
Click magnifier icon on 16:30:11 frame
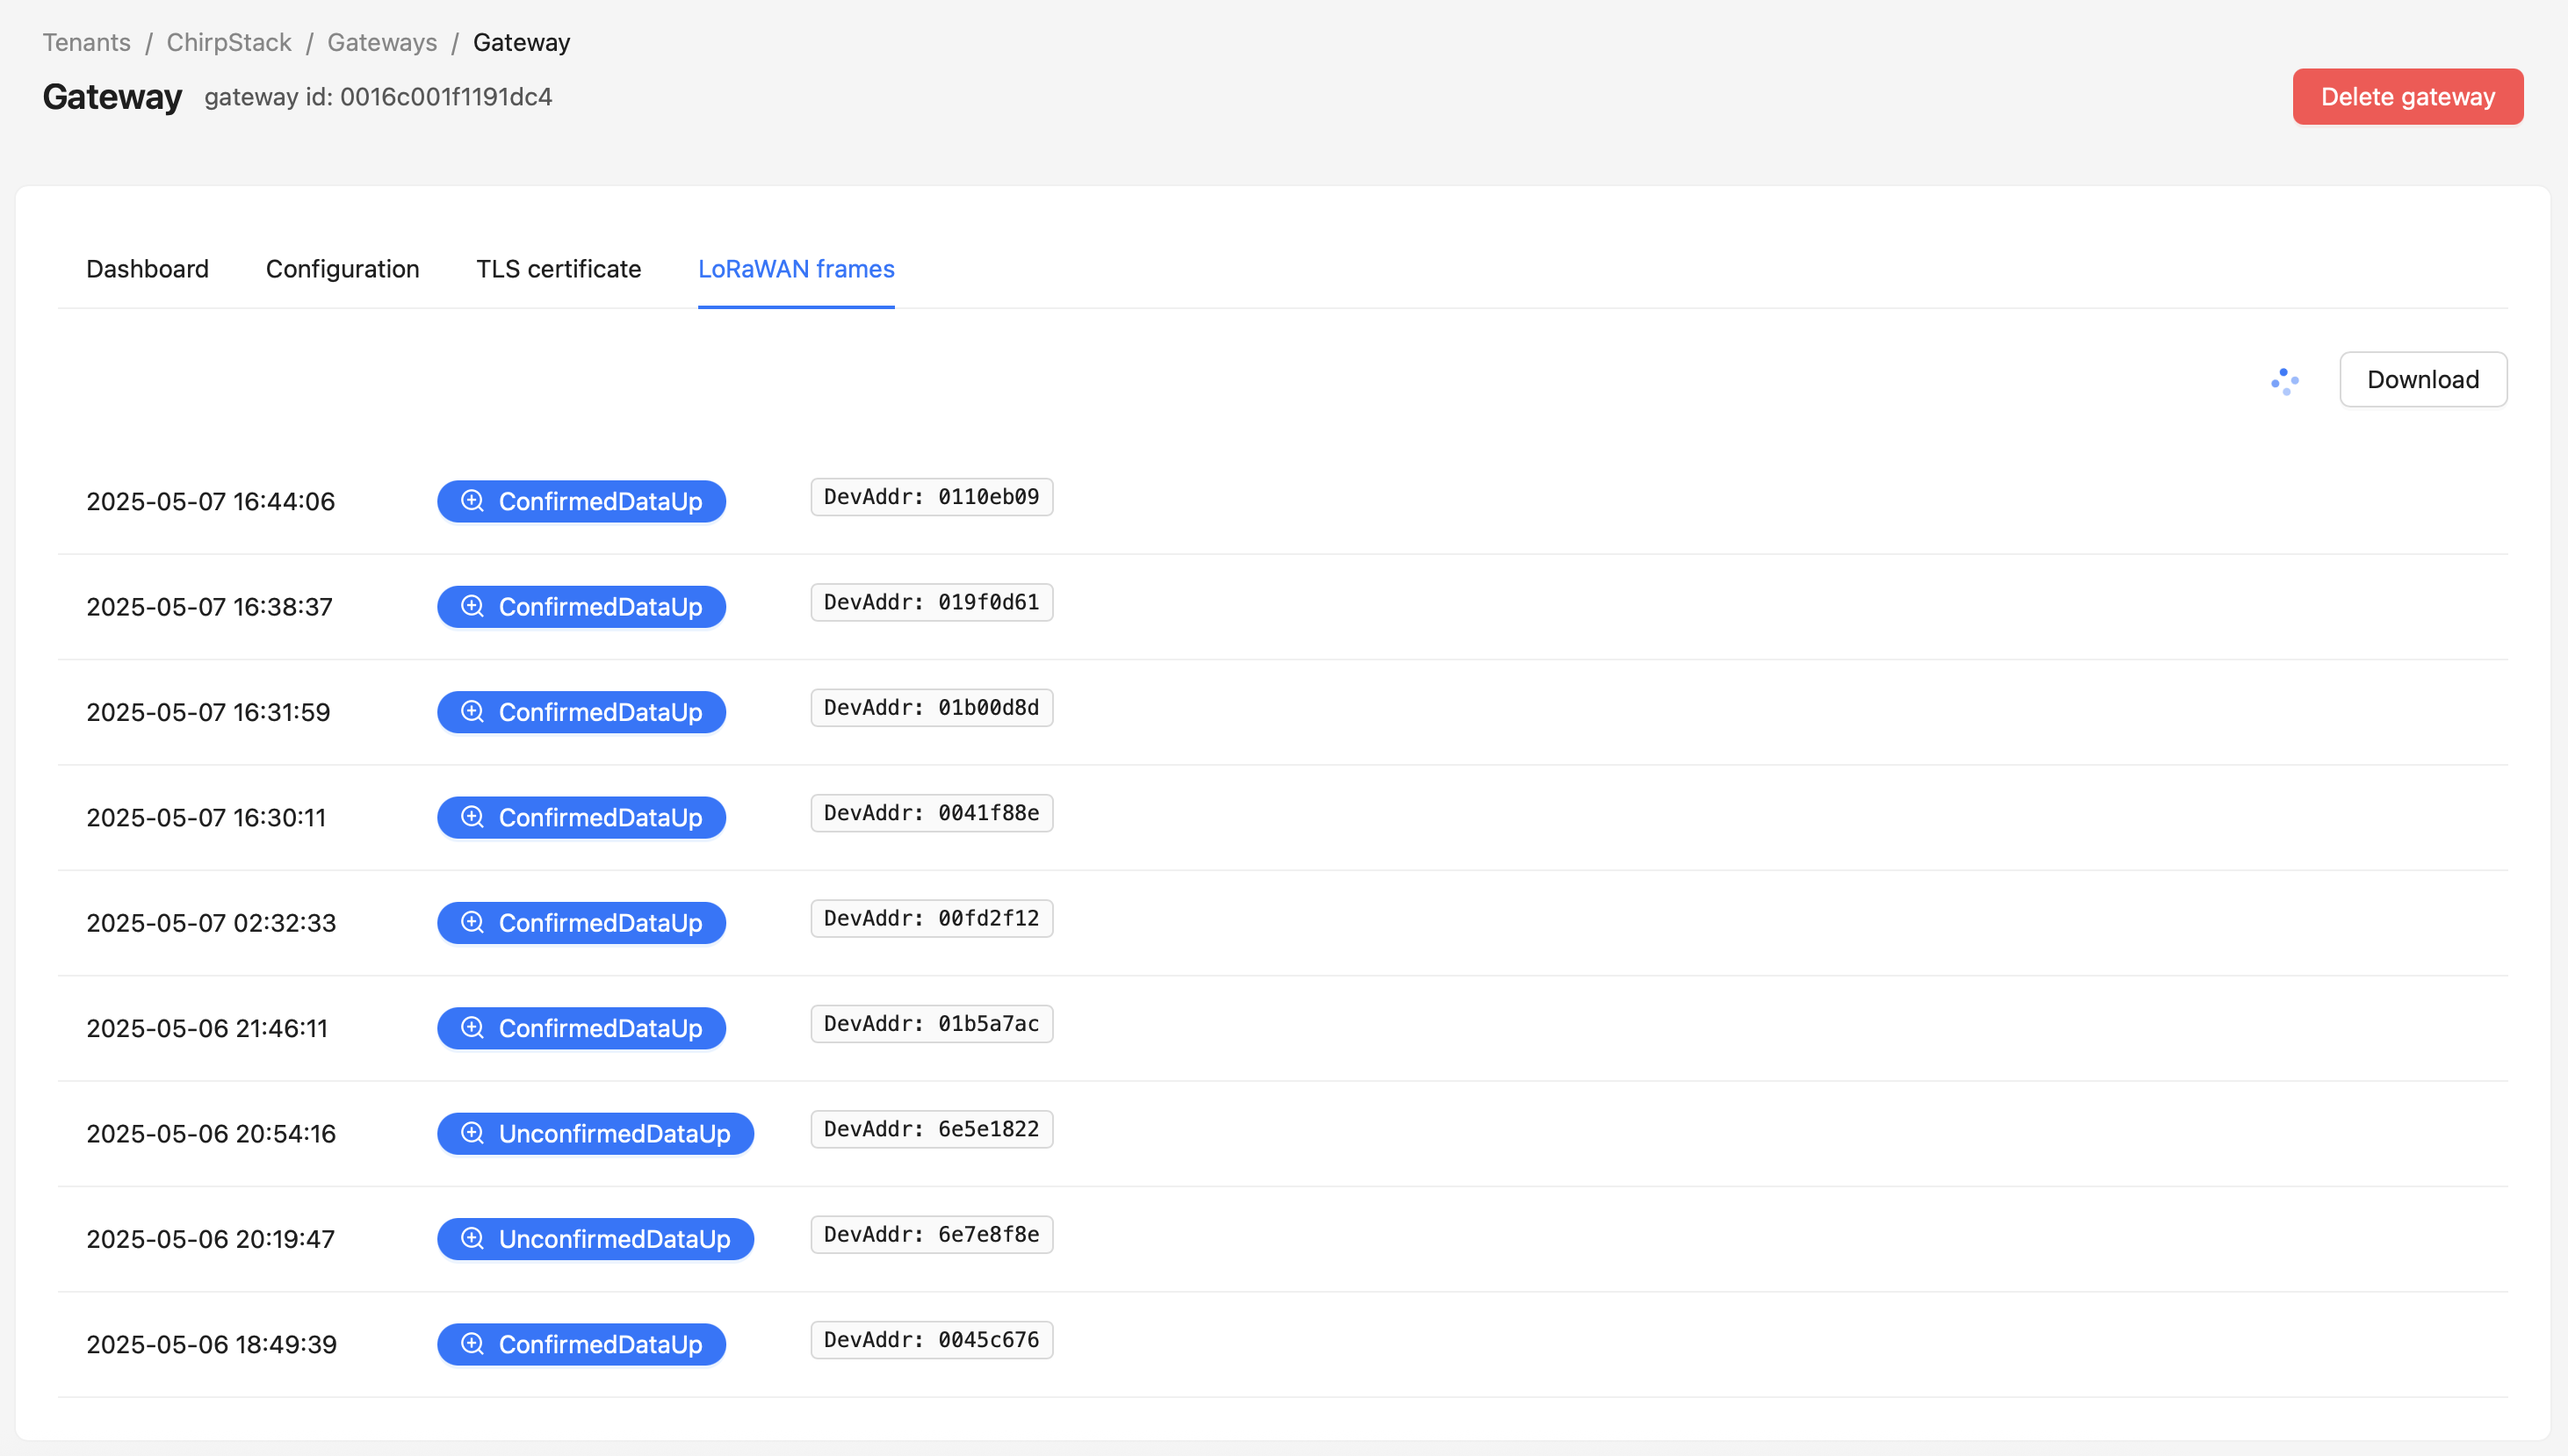472,818
